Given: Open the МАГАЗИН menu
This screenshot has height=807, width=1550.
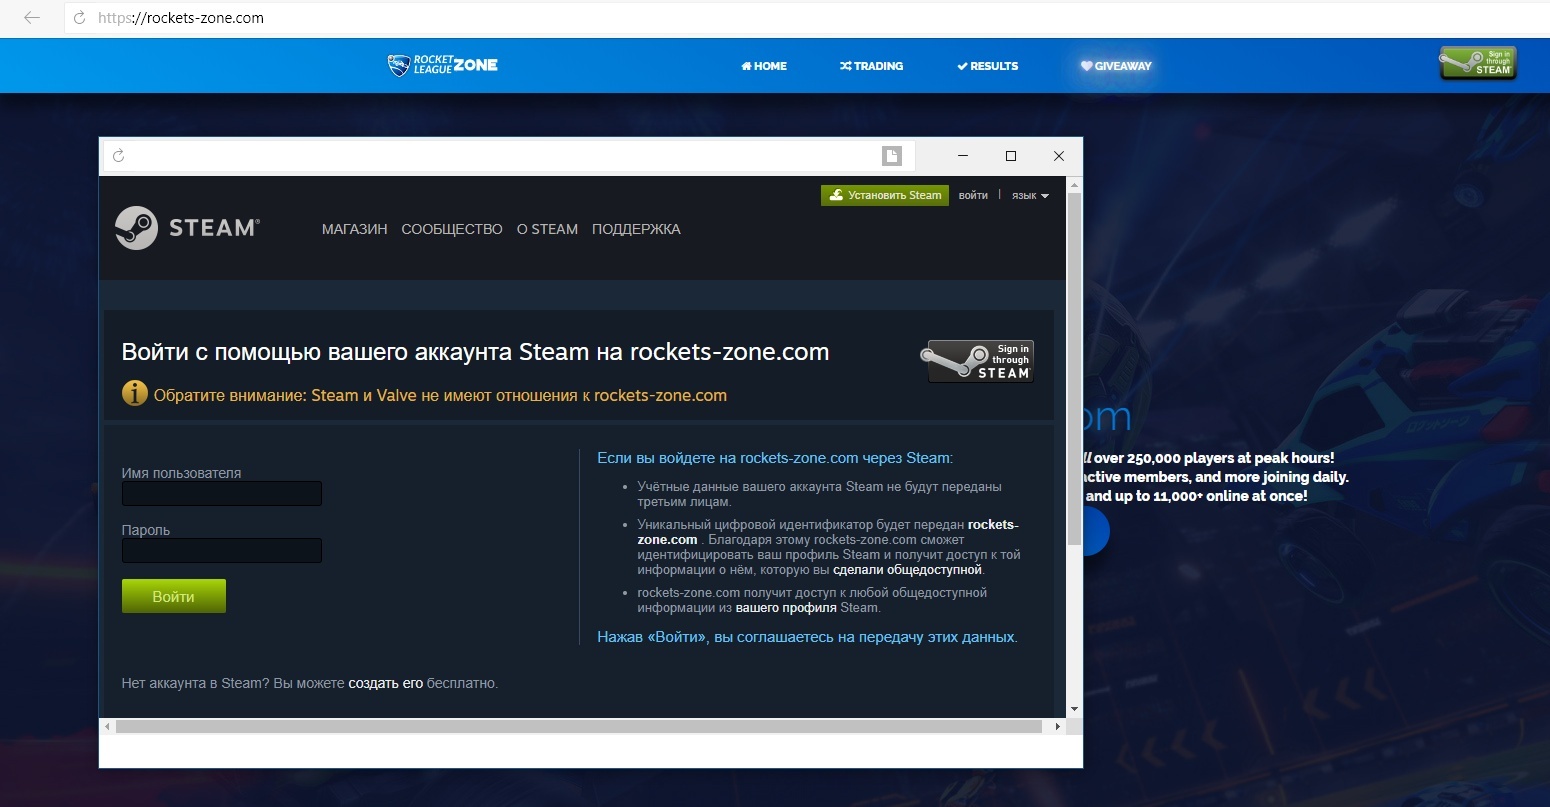Looking at the screenshot, I should click(354, 229).
